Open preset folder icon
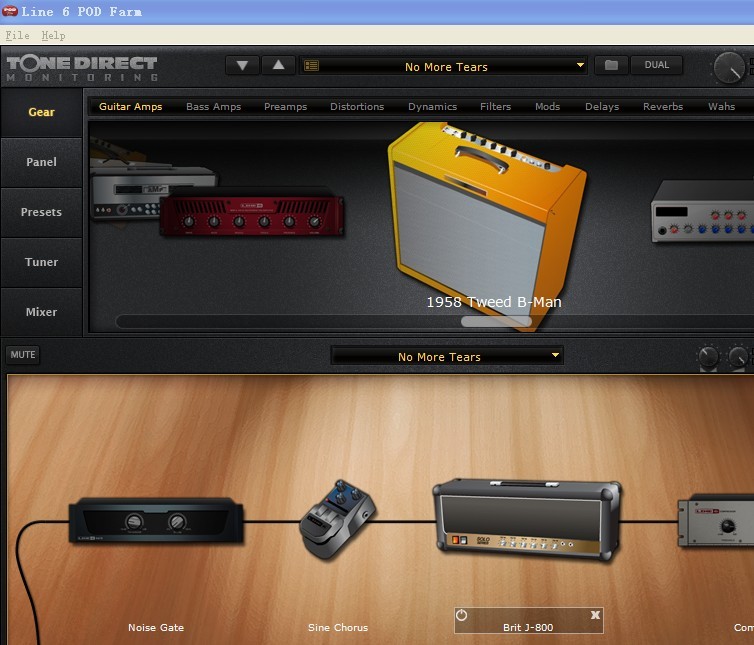Viewport: 754px width, 645px height. pyautogui.click(x=611, y=65)
